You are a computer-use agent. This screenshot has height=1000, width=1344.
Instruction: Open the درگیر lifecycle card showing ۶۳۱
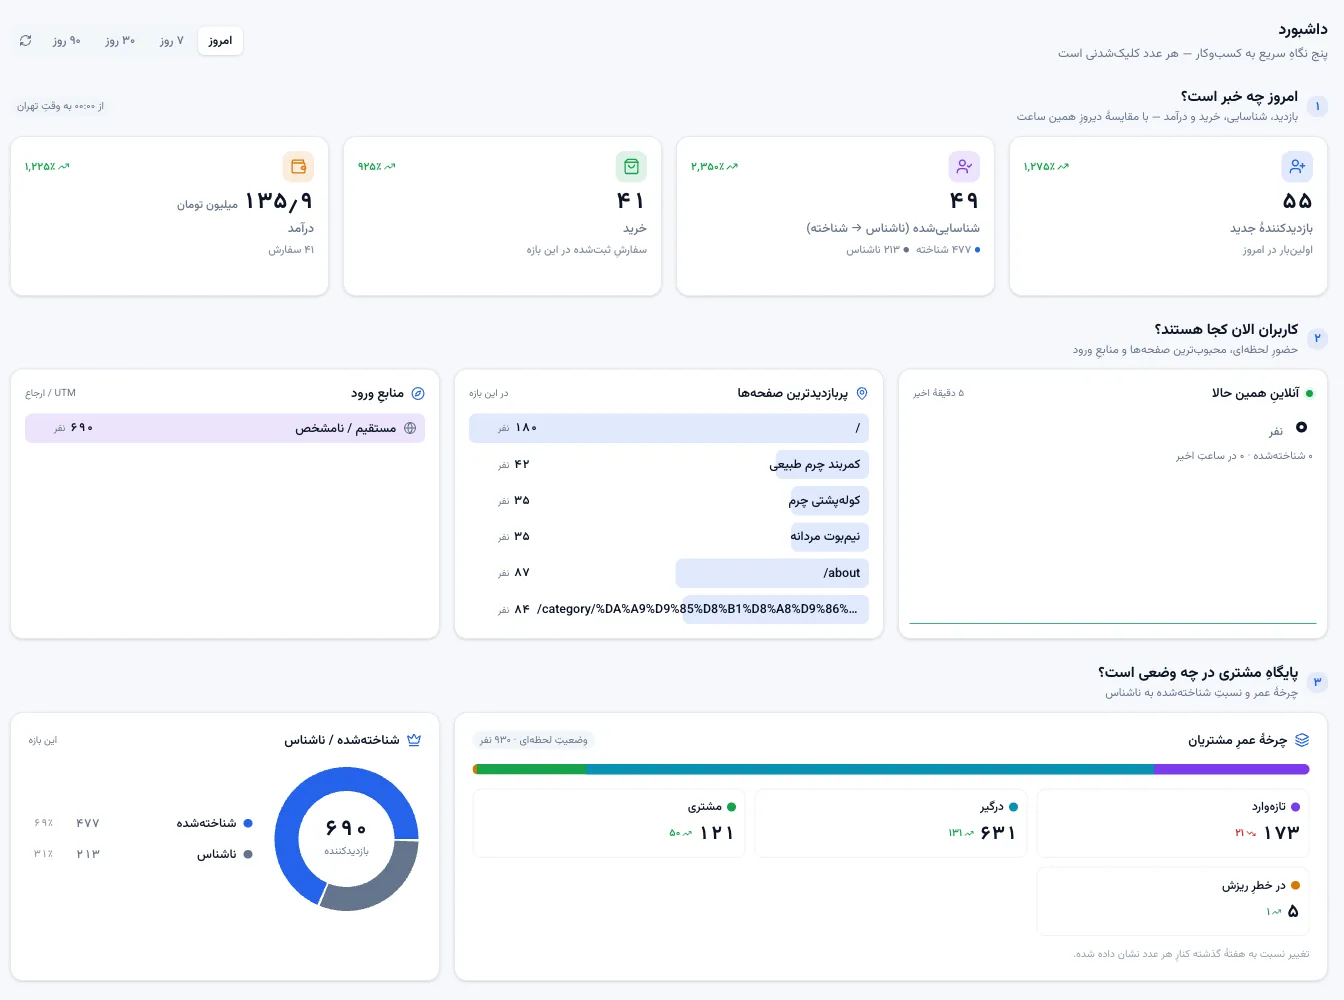coord(891,823)
